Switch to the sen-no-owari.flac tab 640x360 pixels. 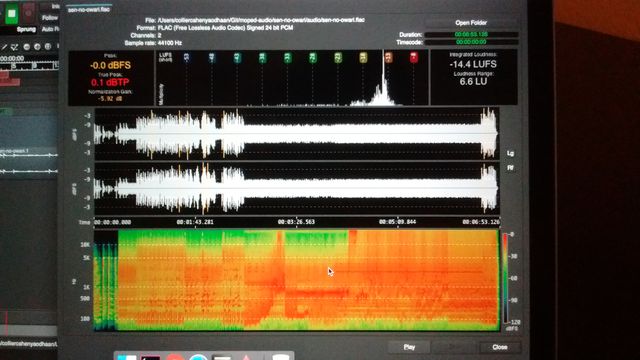(89, 9)
